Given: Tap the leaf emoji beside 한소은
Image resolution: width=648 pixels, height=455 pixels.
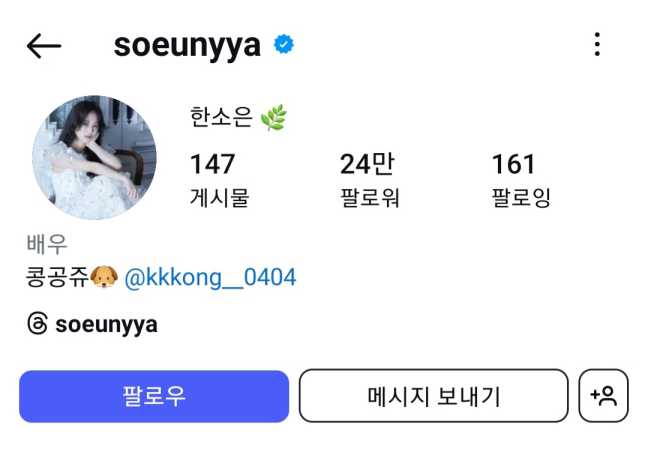Looking at the screenshot, I should tap(274, 117).
